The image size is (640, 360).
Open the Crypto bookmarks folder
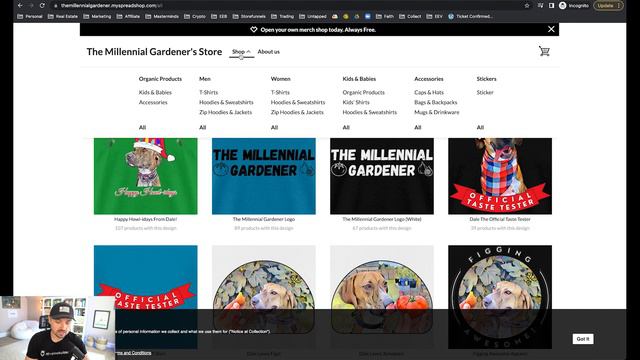(x=195, y=16)
